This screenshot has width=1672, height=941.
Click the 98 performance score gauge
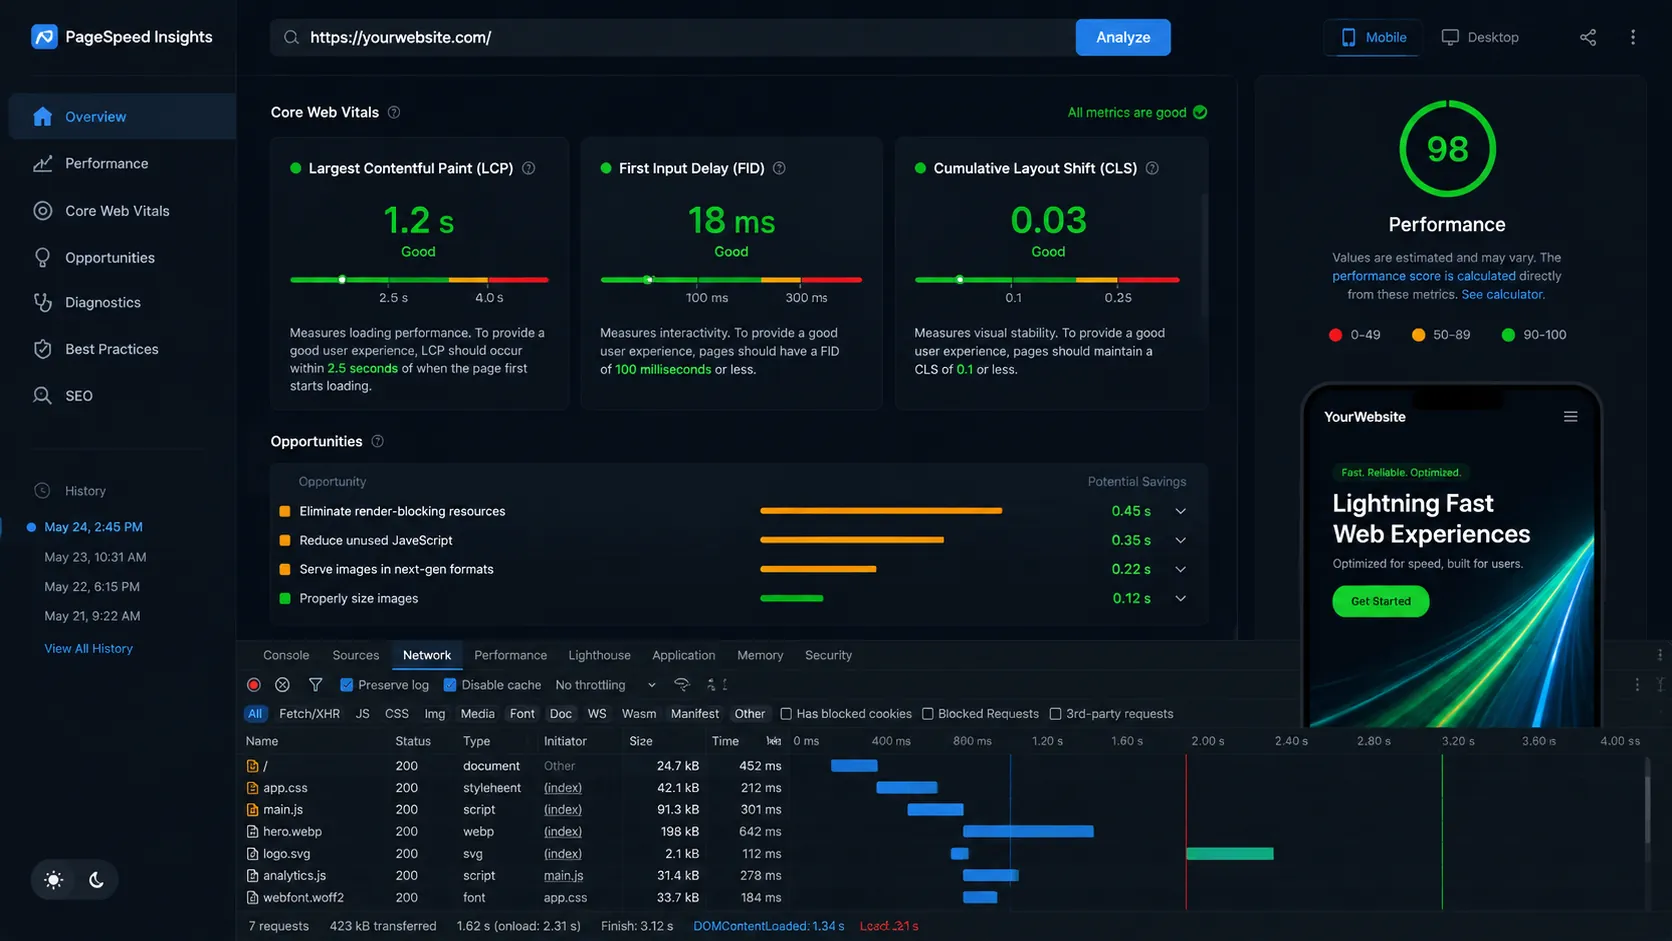click(1447, 148)
